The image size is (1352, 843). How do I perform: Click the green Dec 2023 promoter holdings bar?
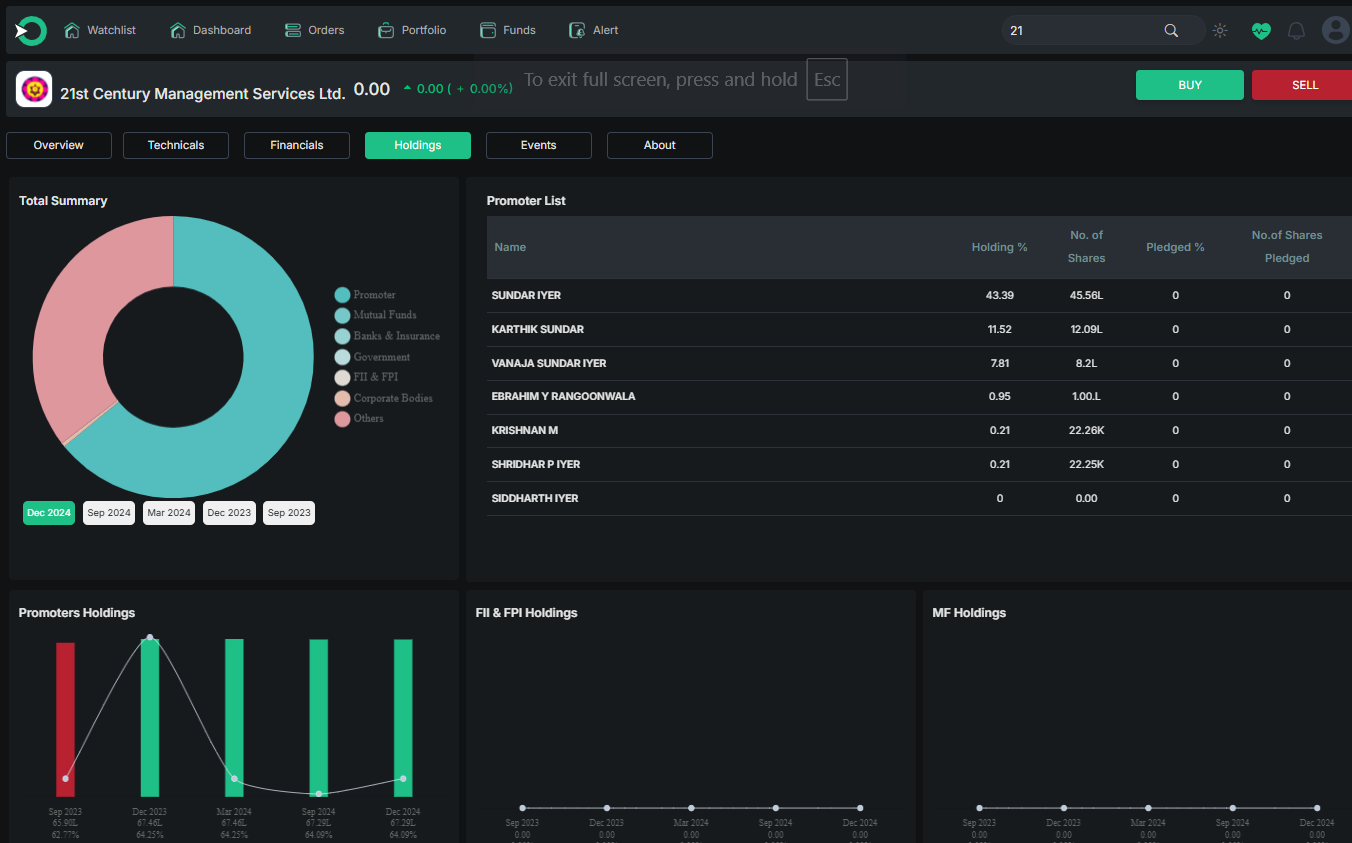150,718
